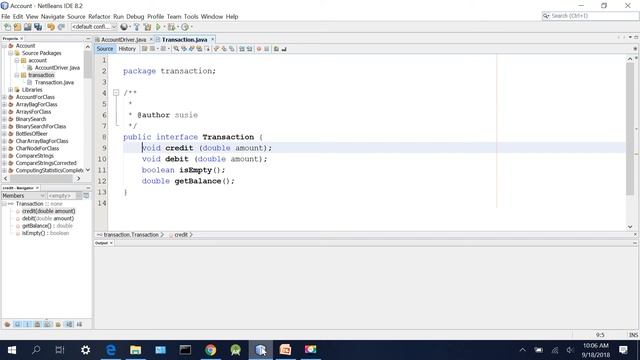Click transaction.Transaction breadcrumb

coord(131,235)
